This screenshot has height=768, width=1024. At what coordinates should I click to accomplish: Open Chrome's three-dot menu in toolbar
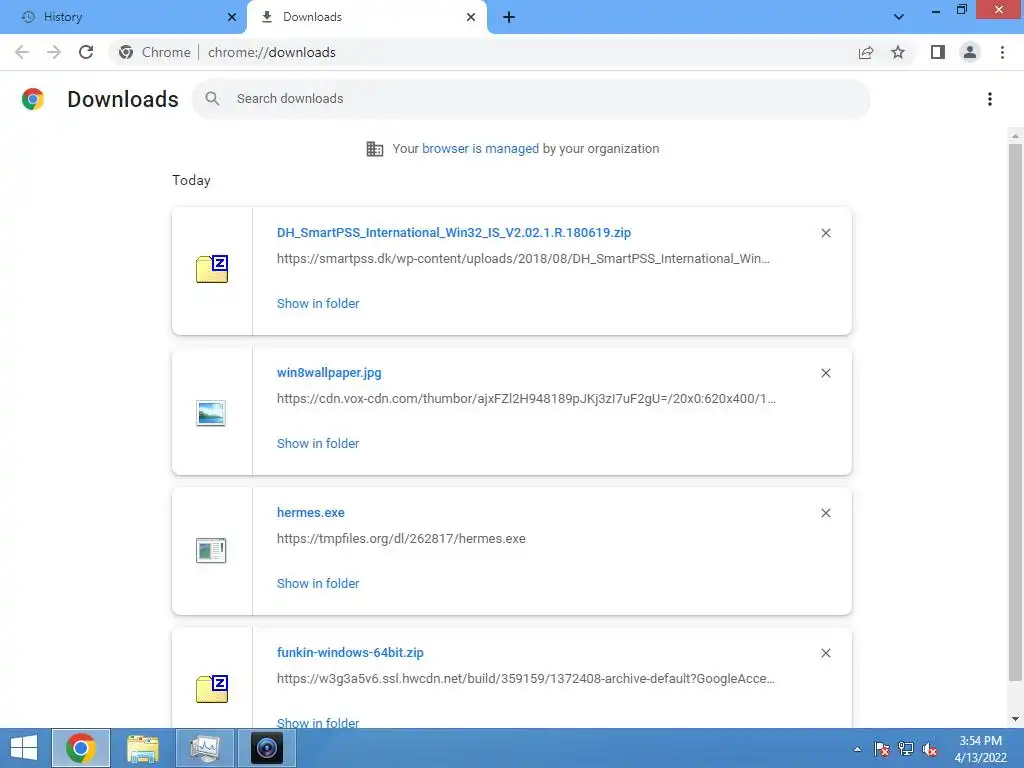pyautogui.click(x=1002, y=52)
